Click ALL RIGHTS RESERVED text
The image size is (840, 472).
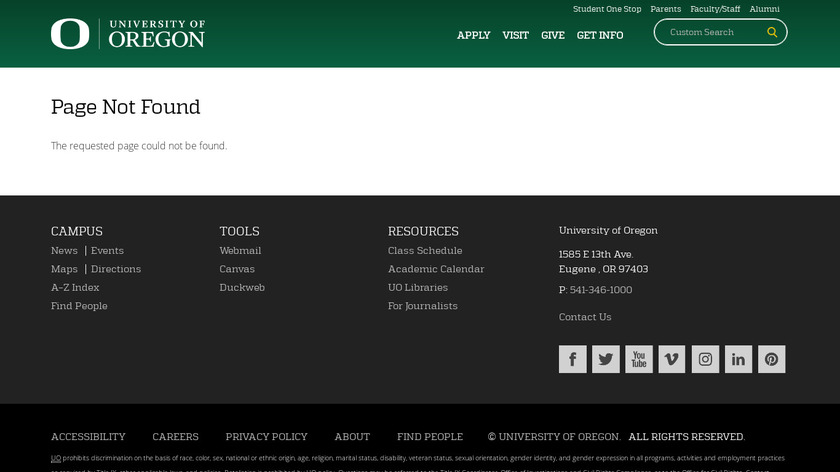[686, 437]
